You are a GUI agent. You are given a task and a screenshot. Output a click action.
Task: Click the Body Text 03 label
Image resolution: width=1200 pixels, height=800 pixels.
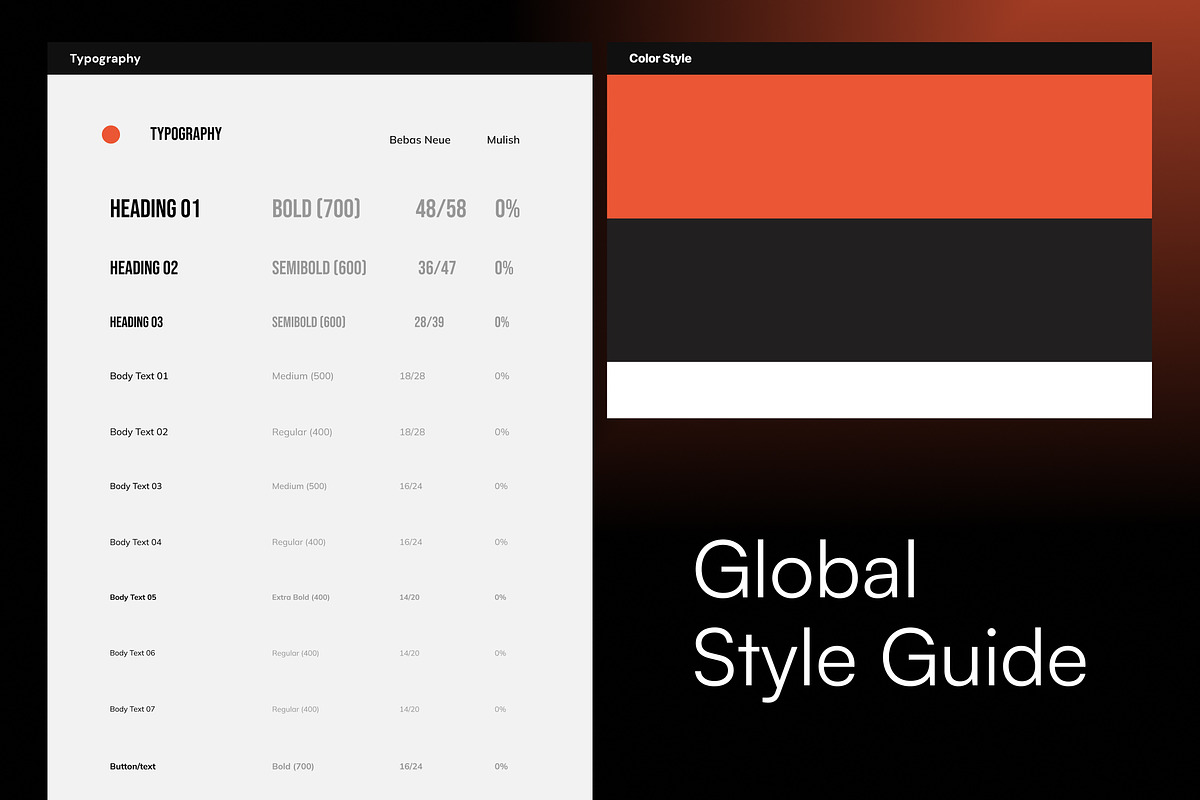coord(136,486)
